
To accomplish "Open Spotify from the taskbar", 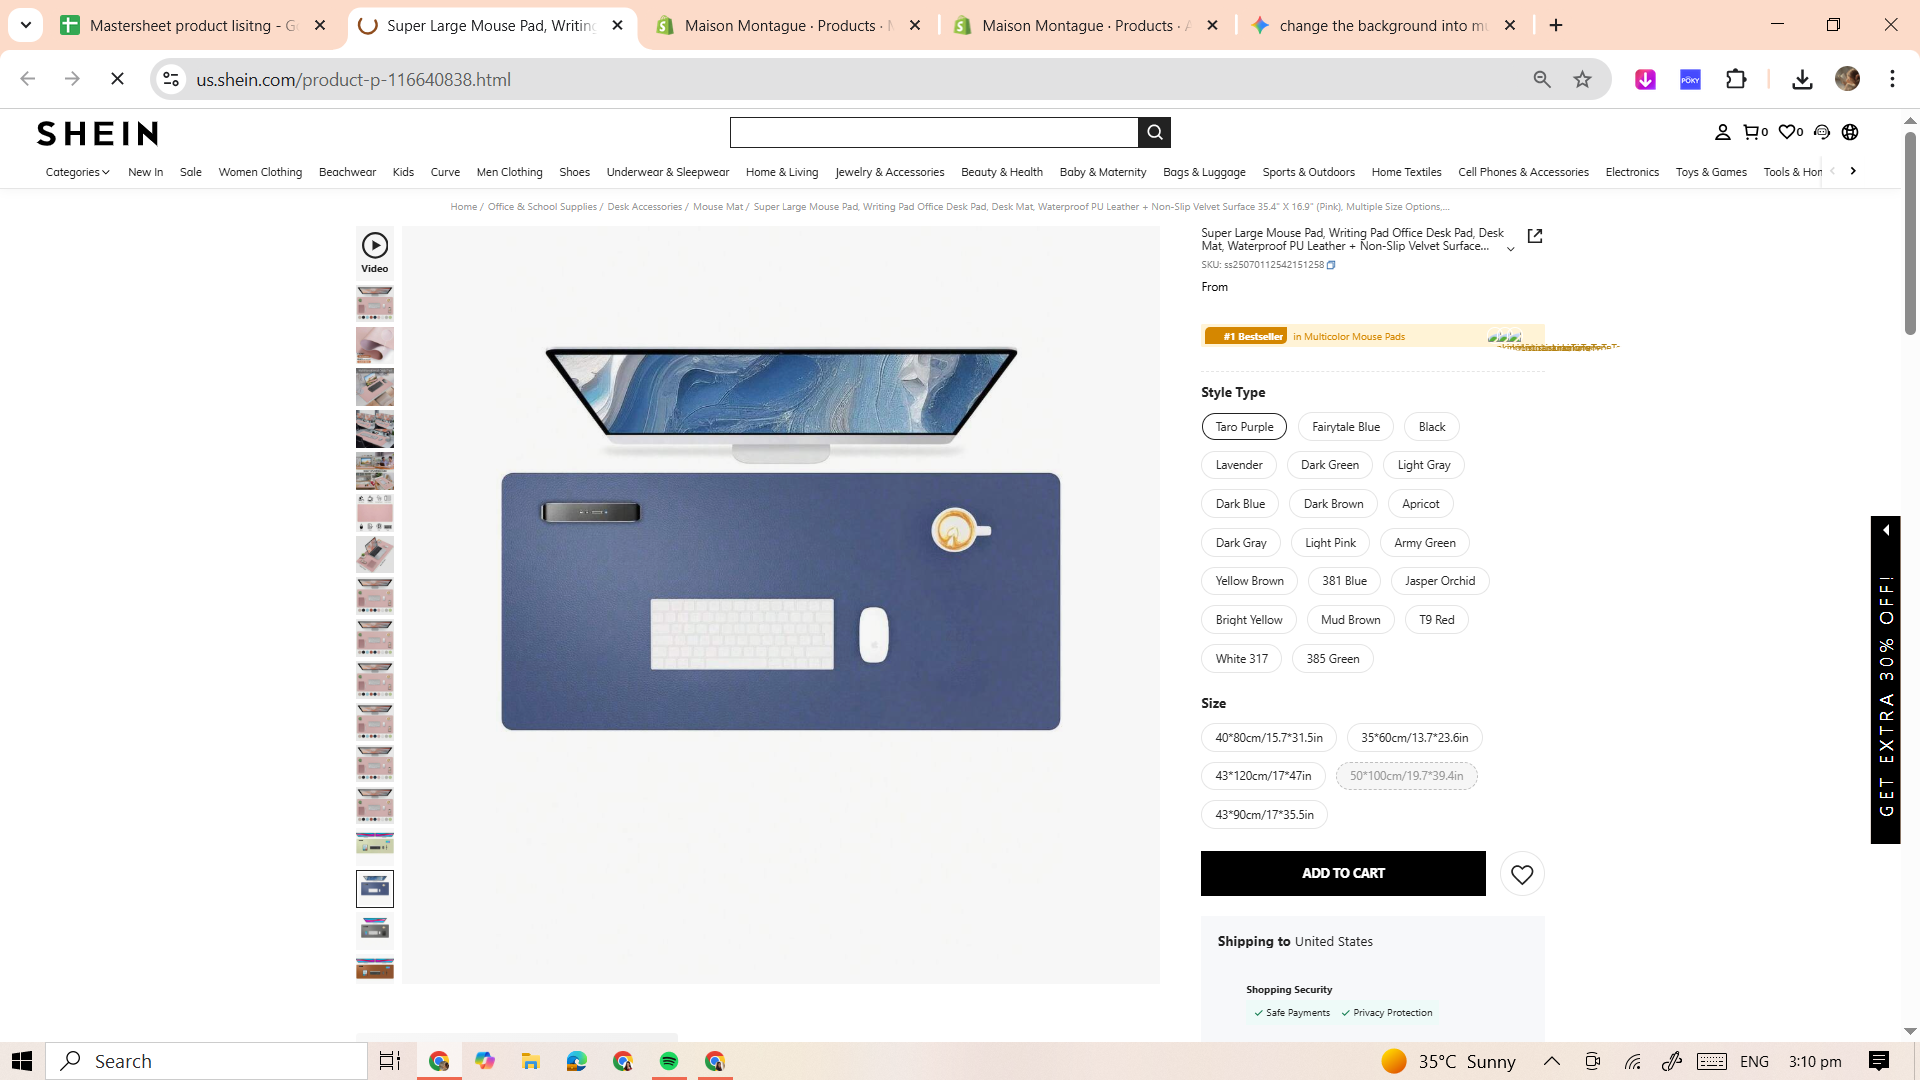I will (669, 1061).
